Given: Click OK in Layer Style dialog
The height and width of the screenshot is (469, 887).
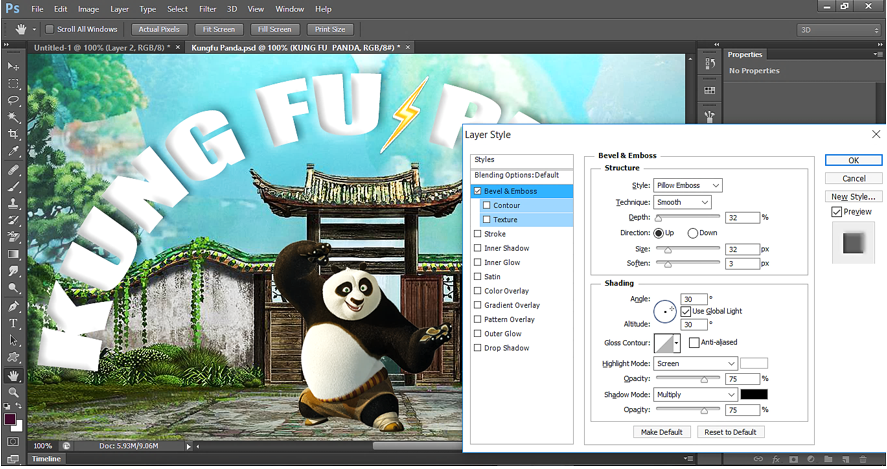Looking at the screenshot, I should 853,160.
